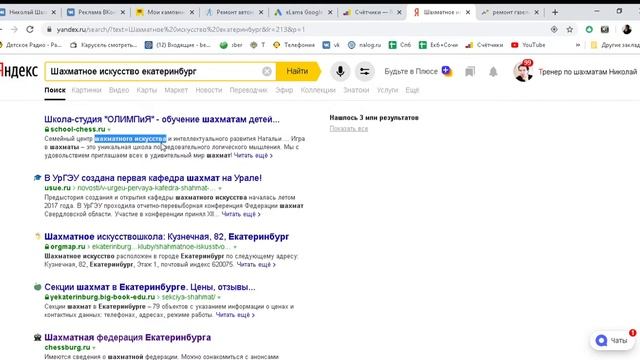Show hidden bookmarks with the overflow chevron
The width and height of the screenshot is (640, 360).
(x=578, y=45)
